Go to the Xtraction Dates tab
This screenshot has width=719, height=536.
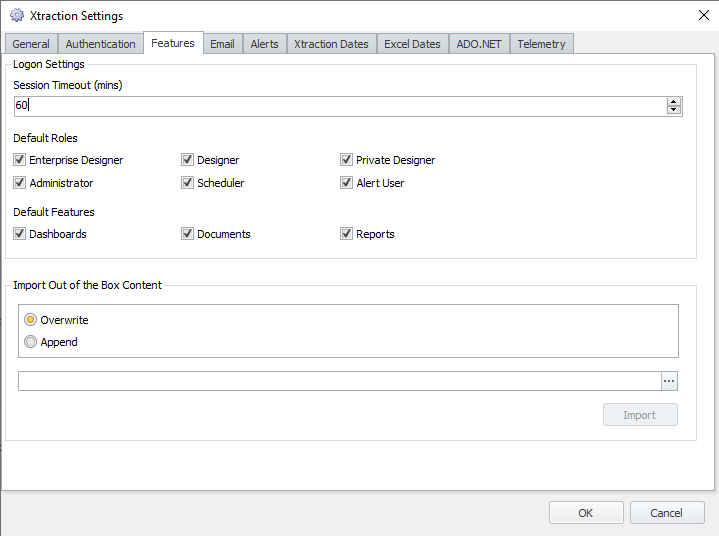tap(331, 44)
